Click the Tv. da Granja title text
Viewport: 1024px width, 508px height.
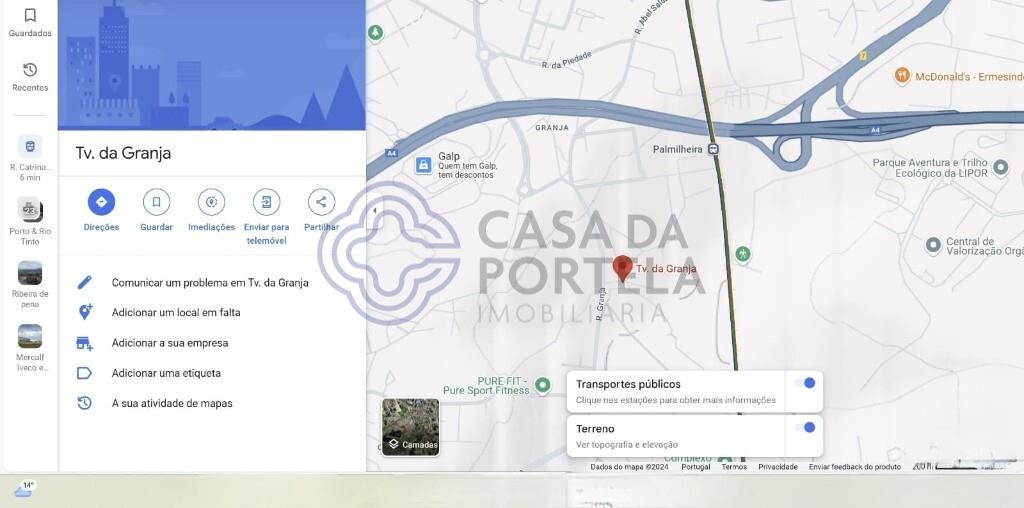tap(123, 153)
